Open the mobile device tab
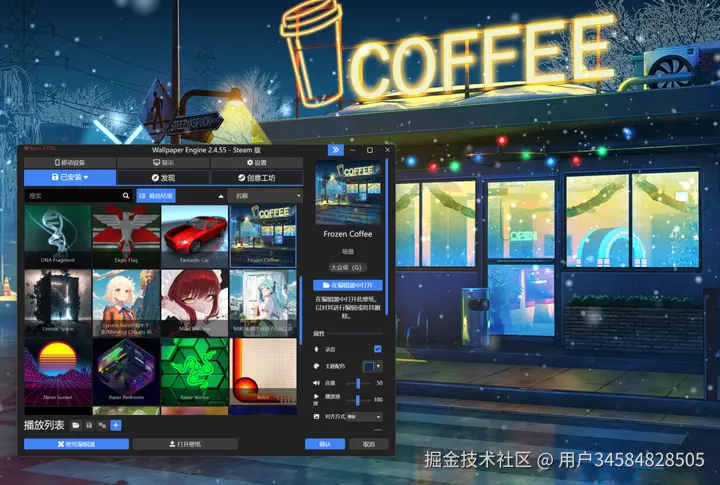The height and width of the screenshot is (485, 720). 70,163
